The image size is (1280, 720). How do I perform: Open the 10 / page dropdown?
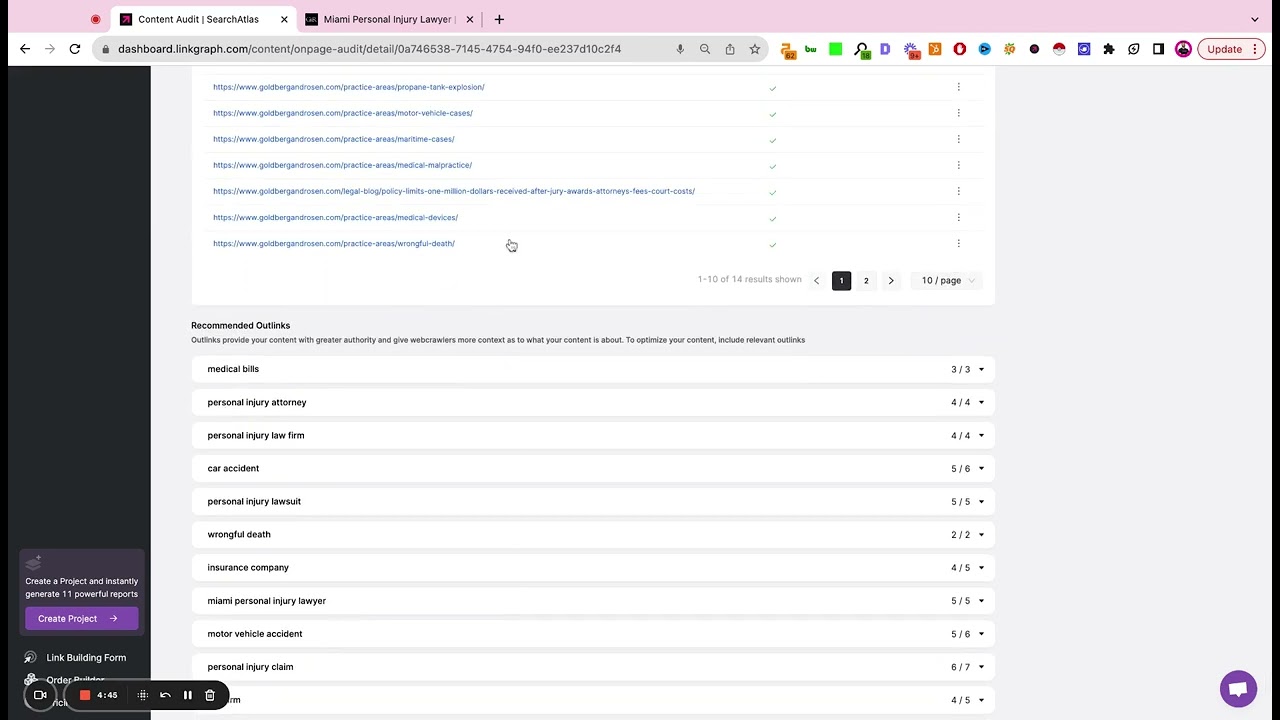tap(947, 281)
